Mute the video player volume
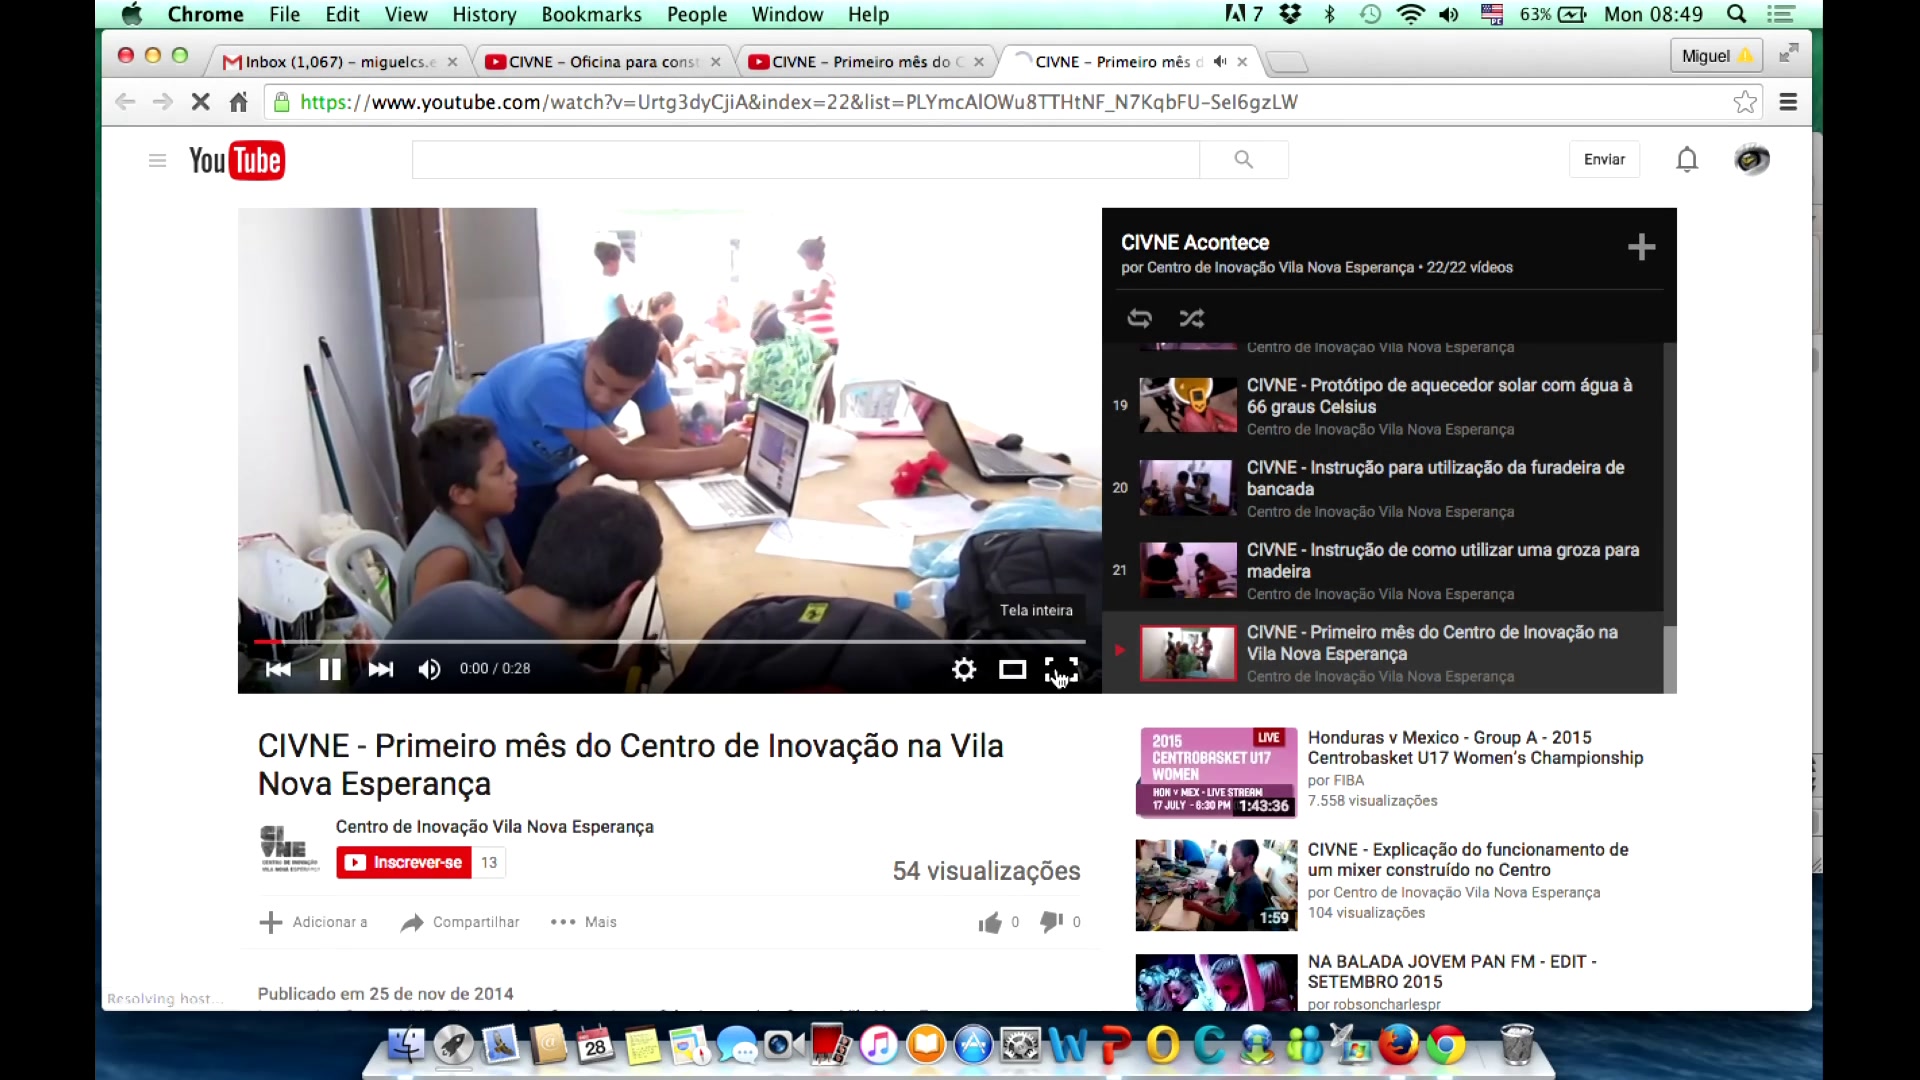The image size is (1920, 1080). tap(429, 669)
